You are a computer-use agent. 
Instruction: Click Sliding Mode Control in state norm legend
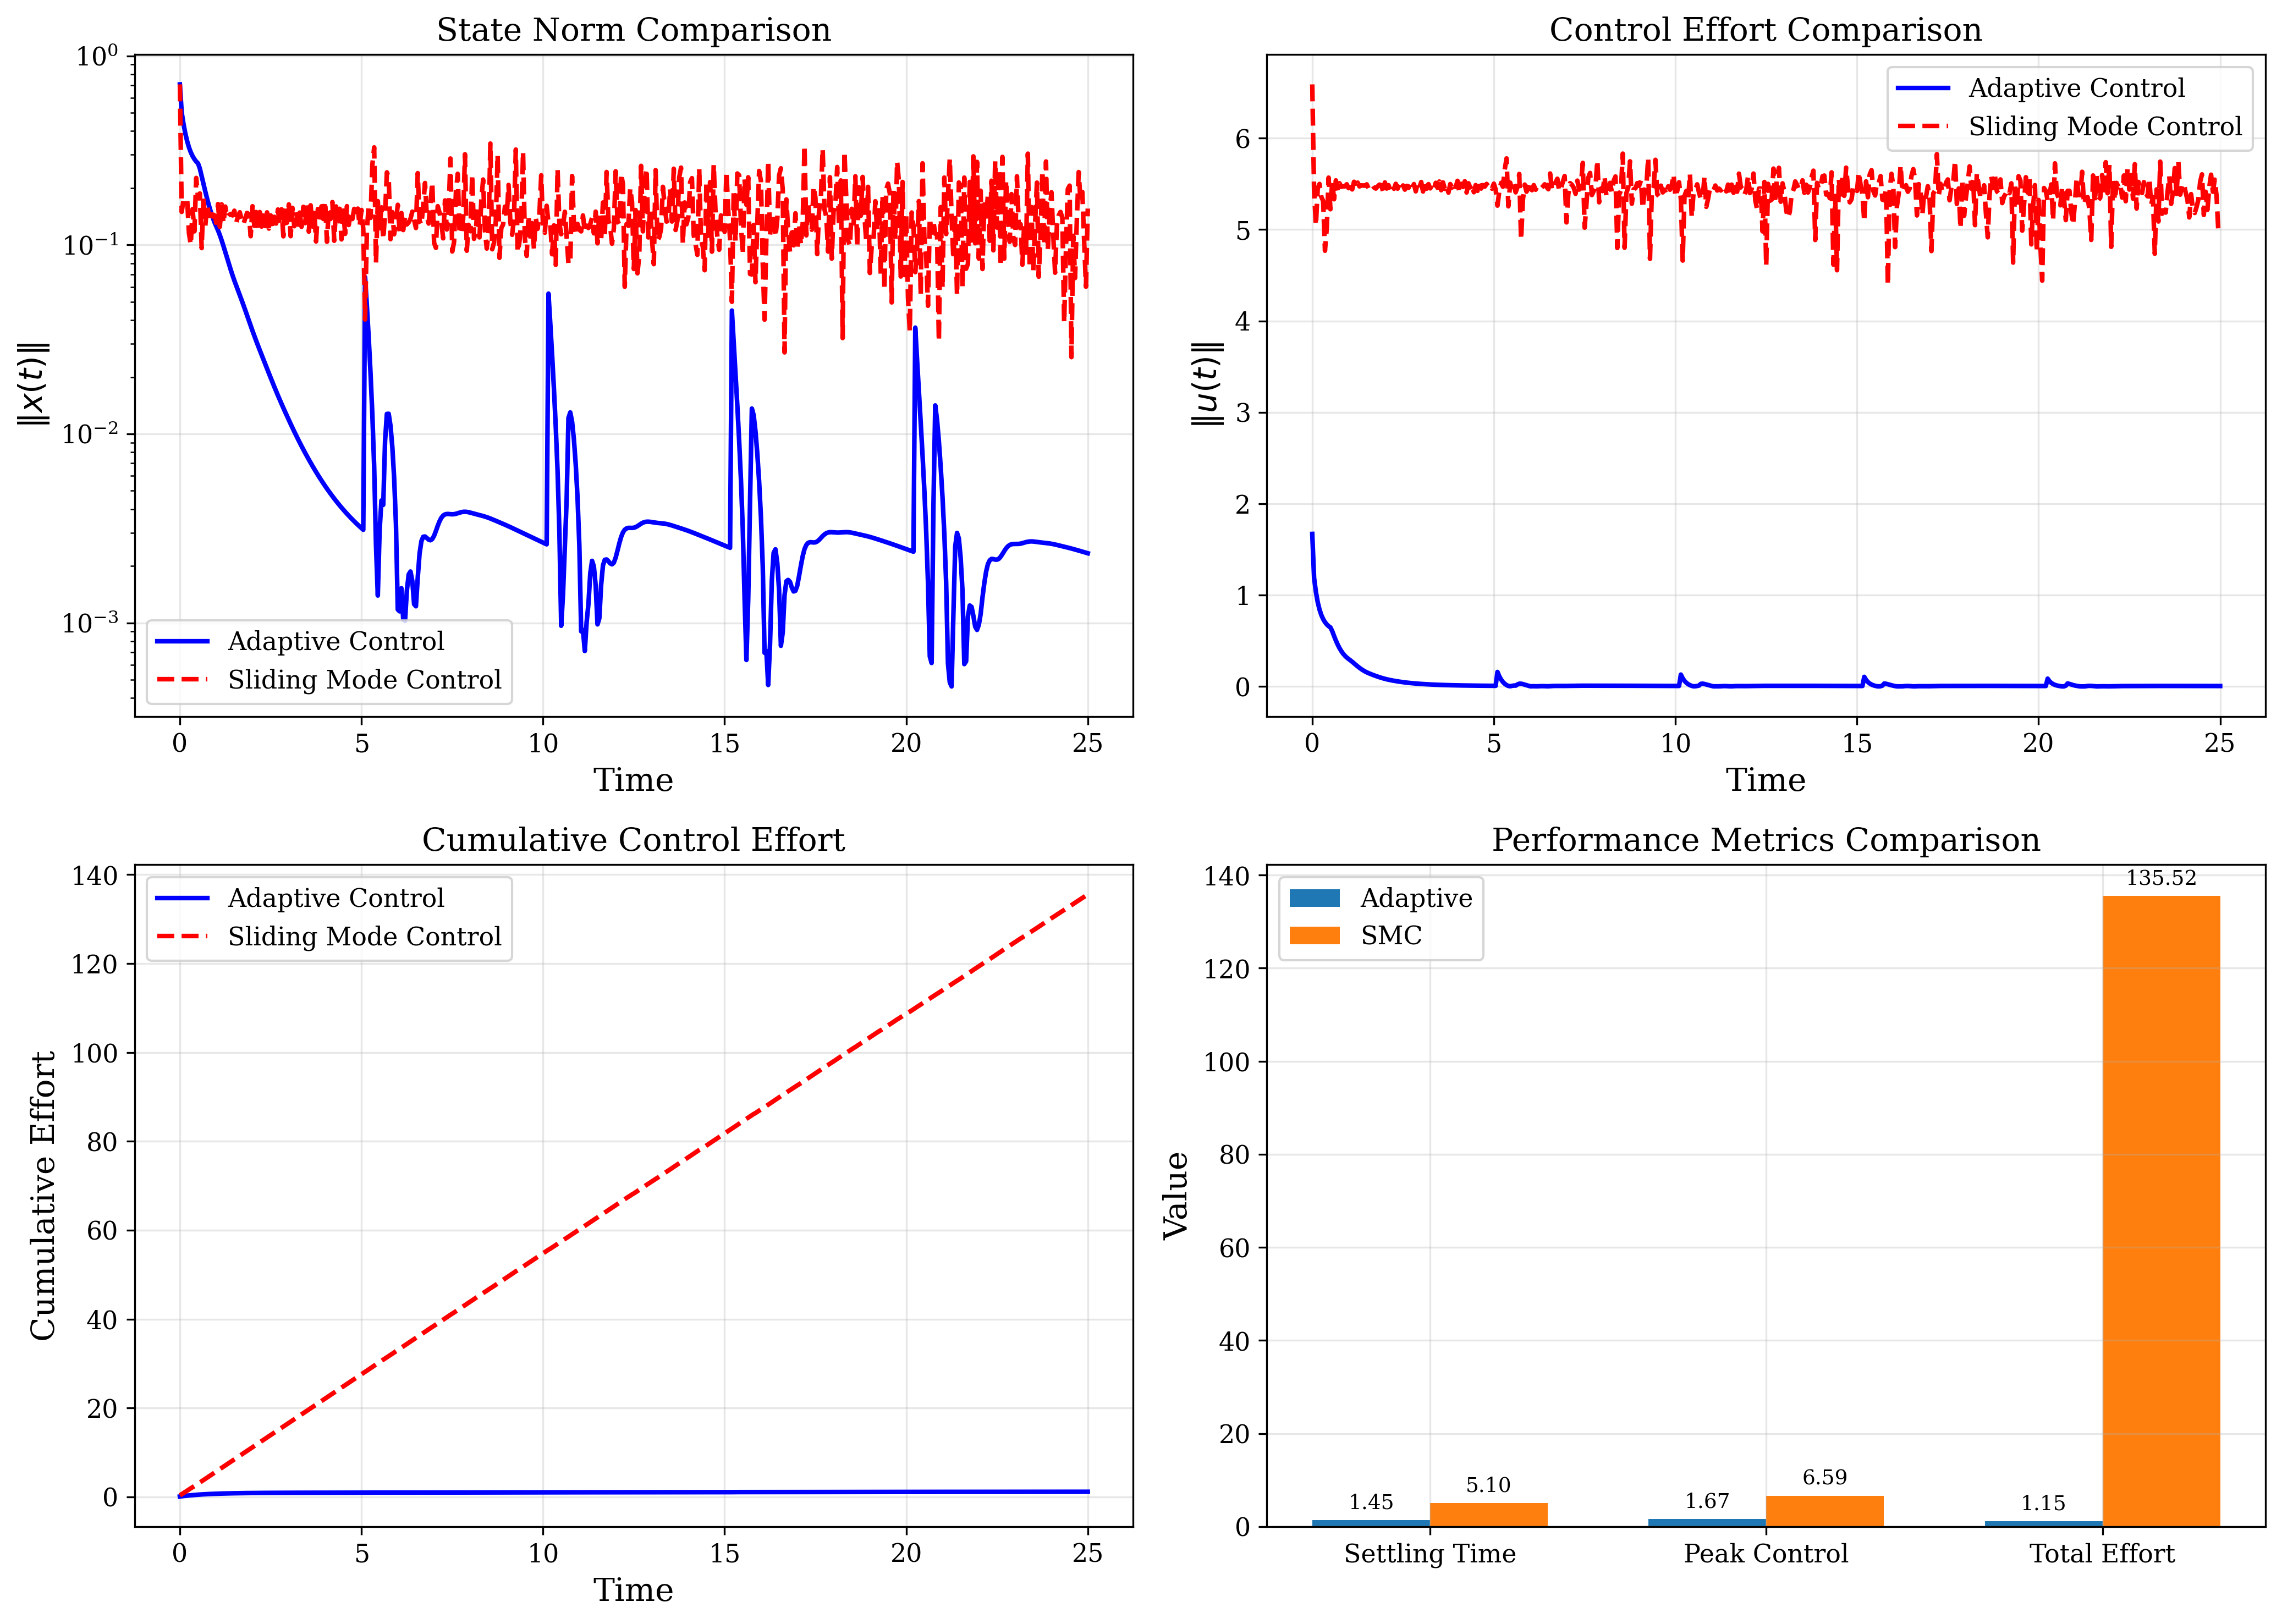[x=364, y=680]
